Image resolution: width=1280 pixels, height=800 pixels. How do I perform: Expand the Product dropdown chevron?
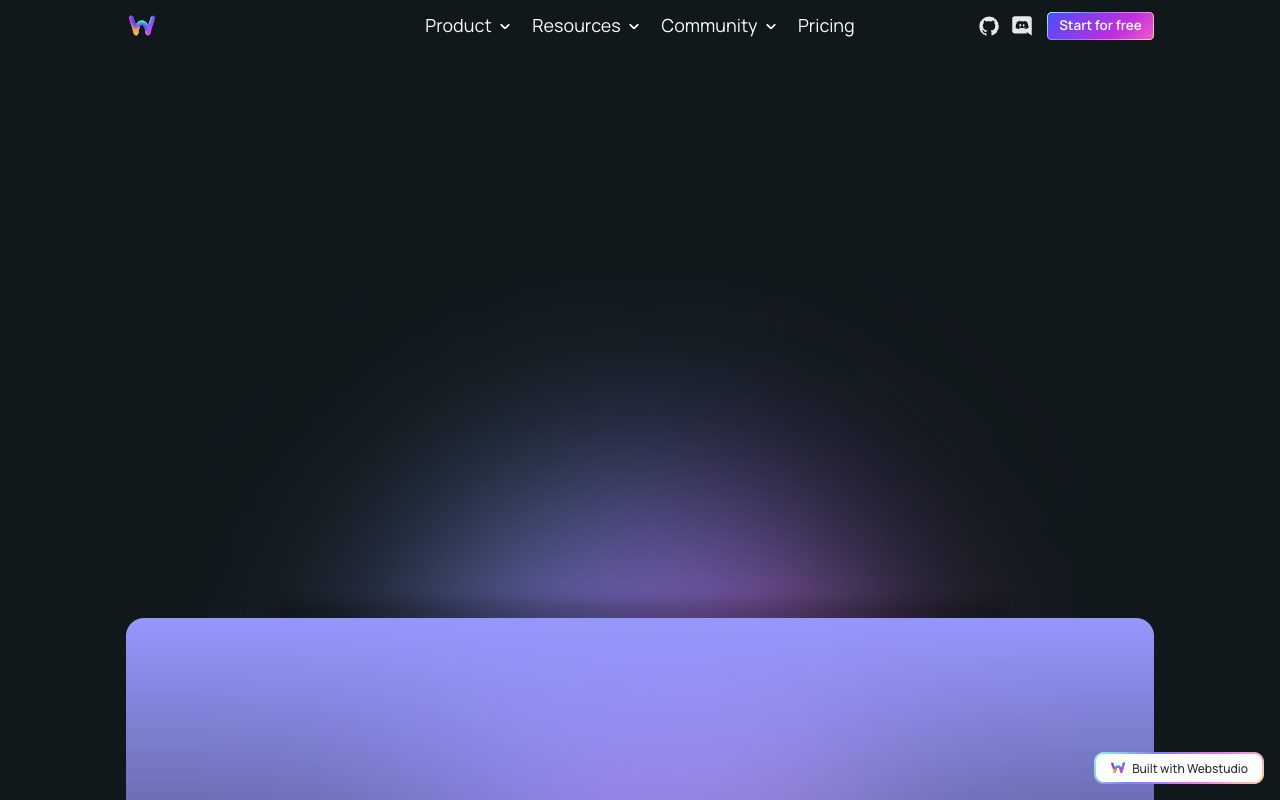tap(505, 27)
